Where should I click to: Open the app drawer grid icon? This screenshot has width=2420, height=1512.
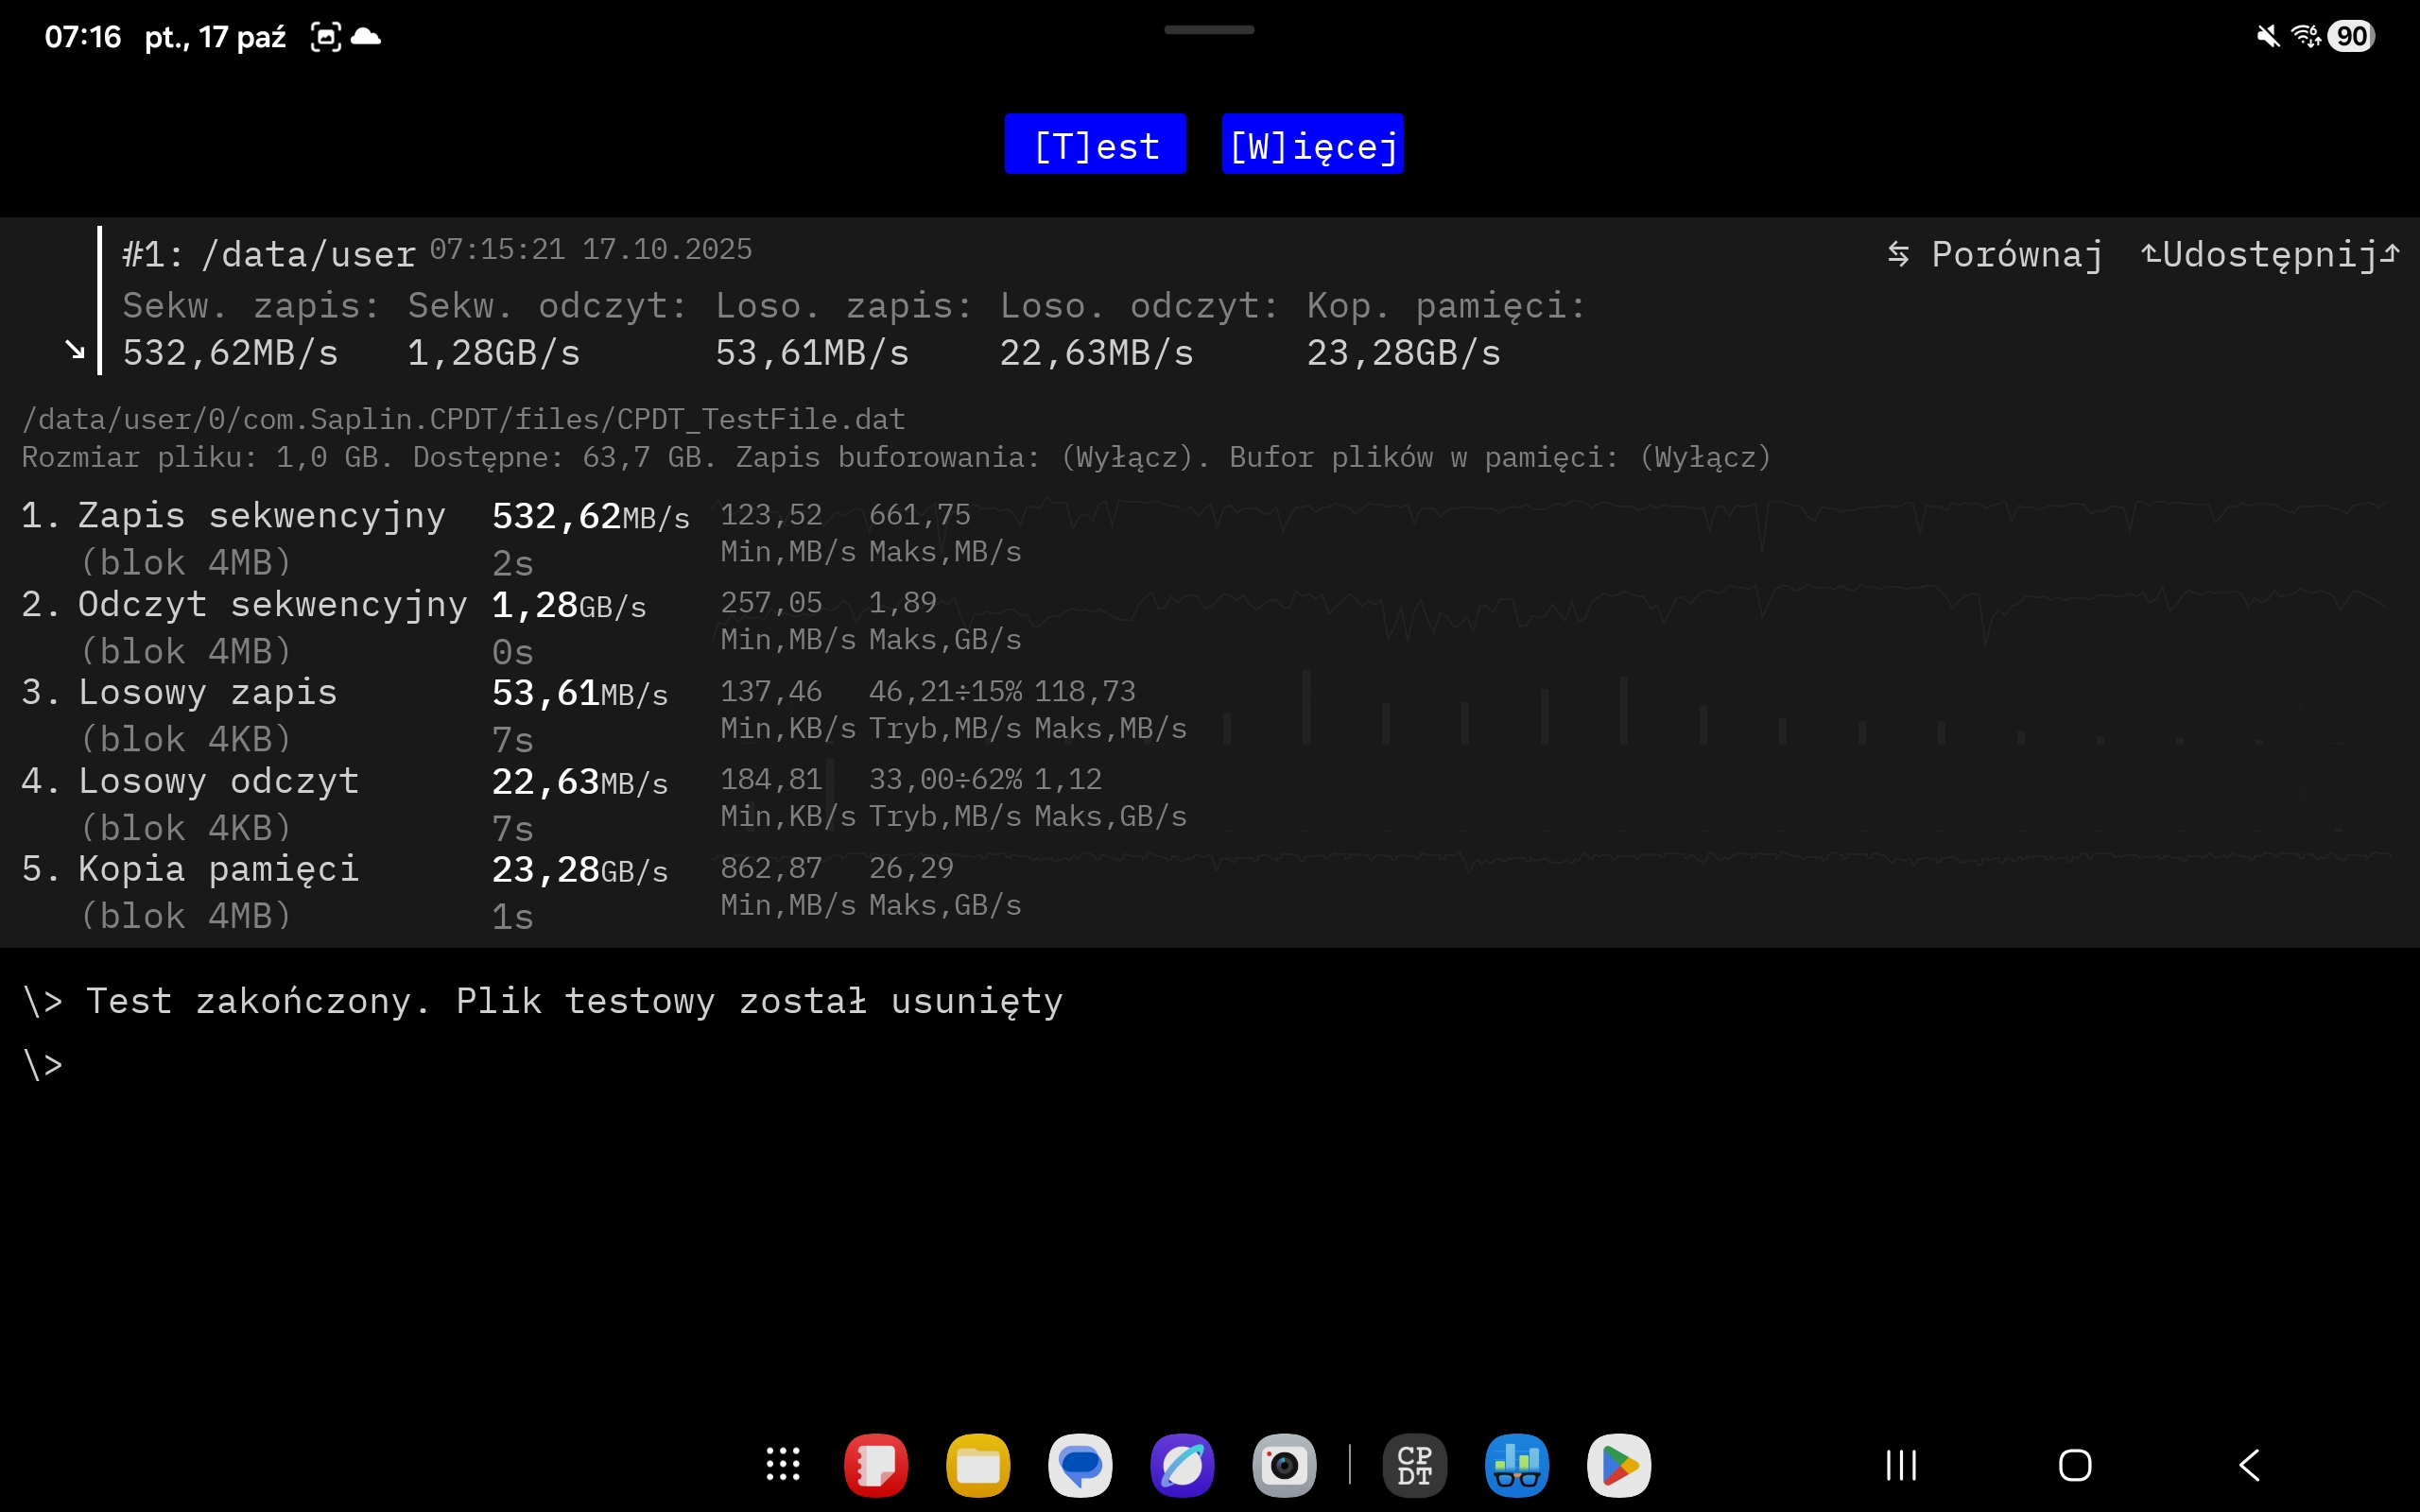tap(783, 1465)
